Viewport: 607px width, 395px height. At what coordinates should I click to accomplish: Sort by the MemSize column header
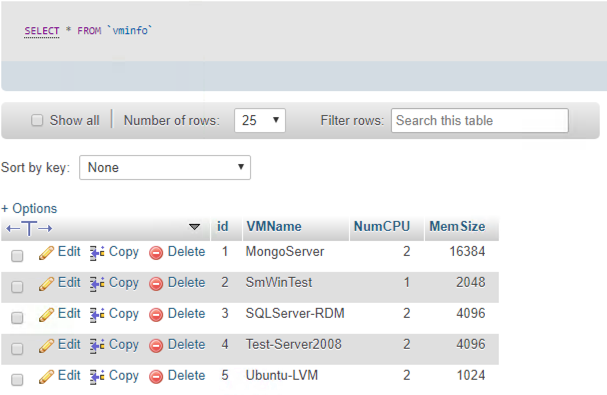457,226
